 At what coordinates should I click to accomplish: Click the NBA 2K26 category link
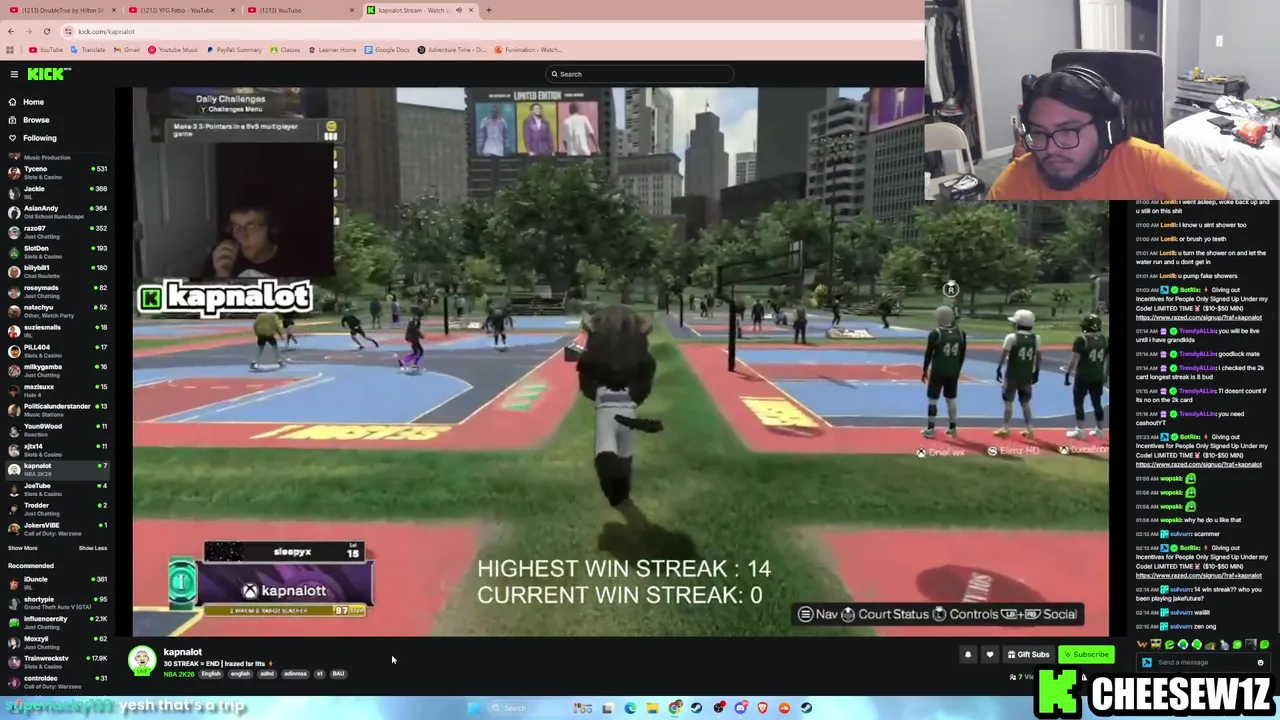click(179, 674)
